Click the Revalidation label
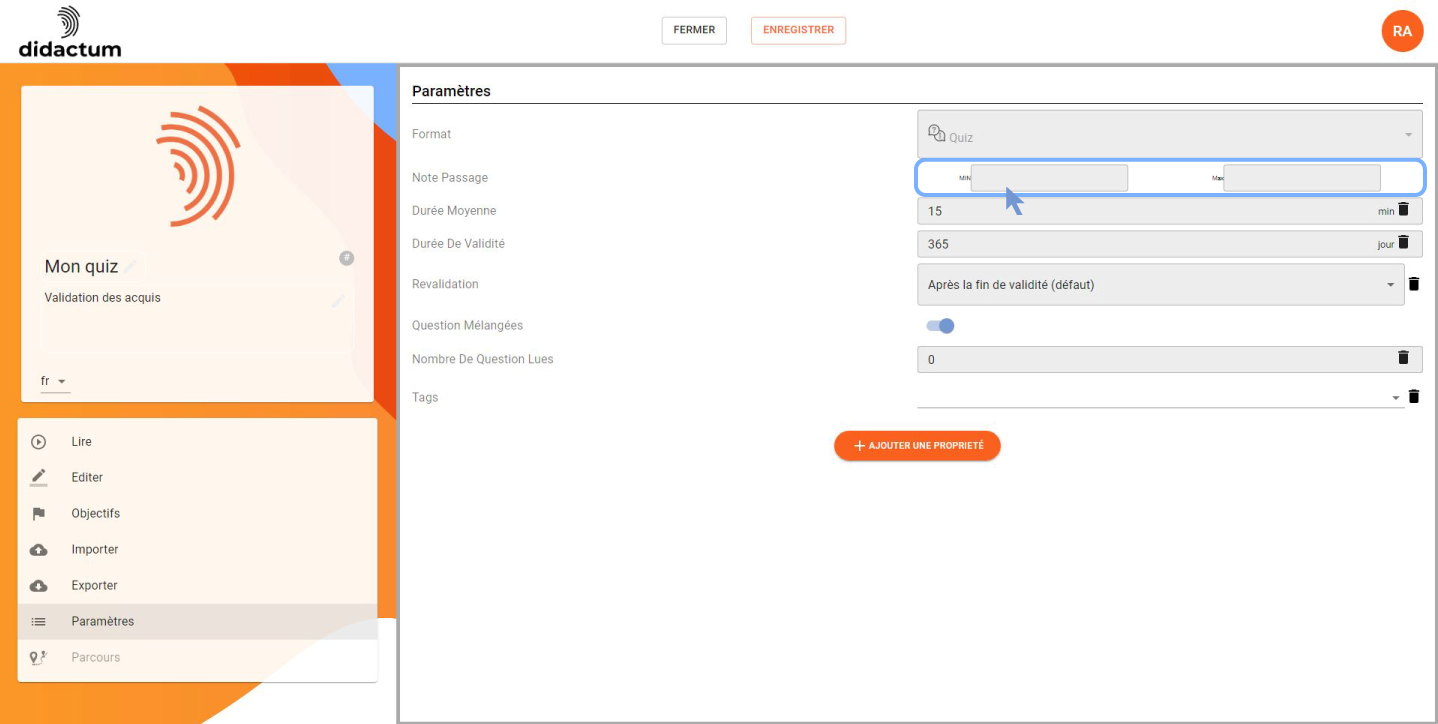This screenshot has height=724, width=1438. (x=445, y=284)
